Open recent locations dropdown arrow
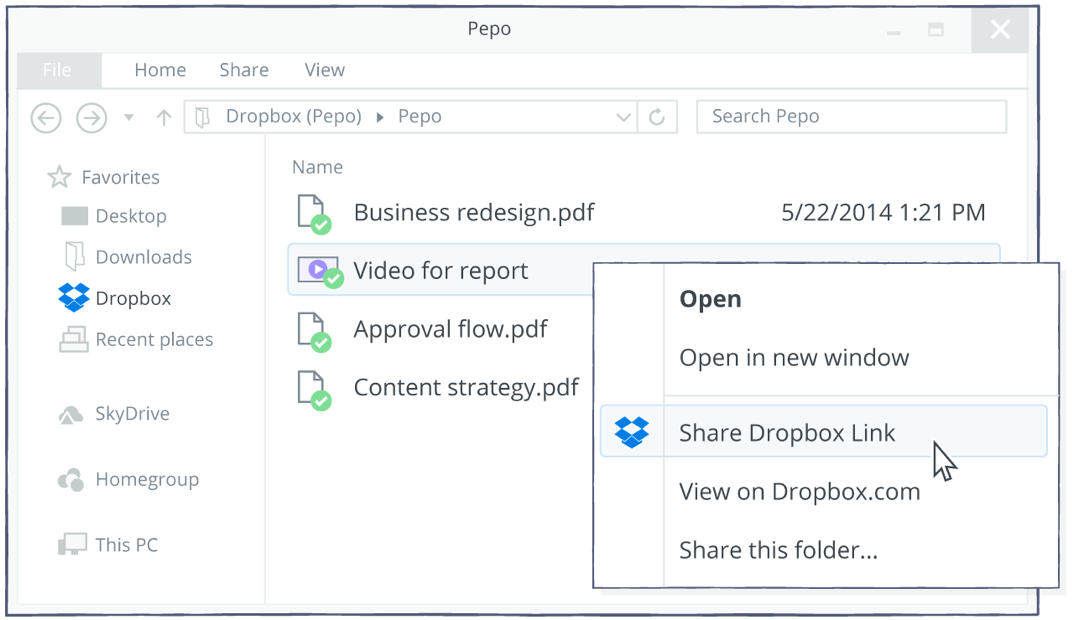The width and height of the screenshot is (1074, 620). [x=129, y=118]
